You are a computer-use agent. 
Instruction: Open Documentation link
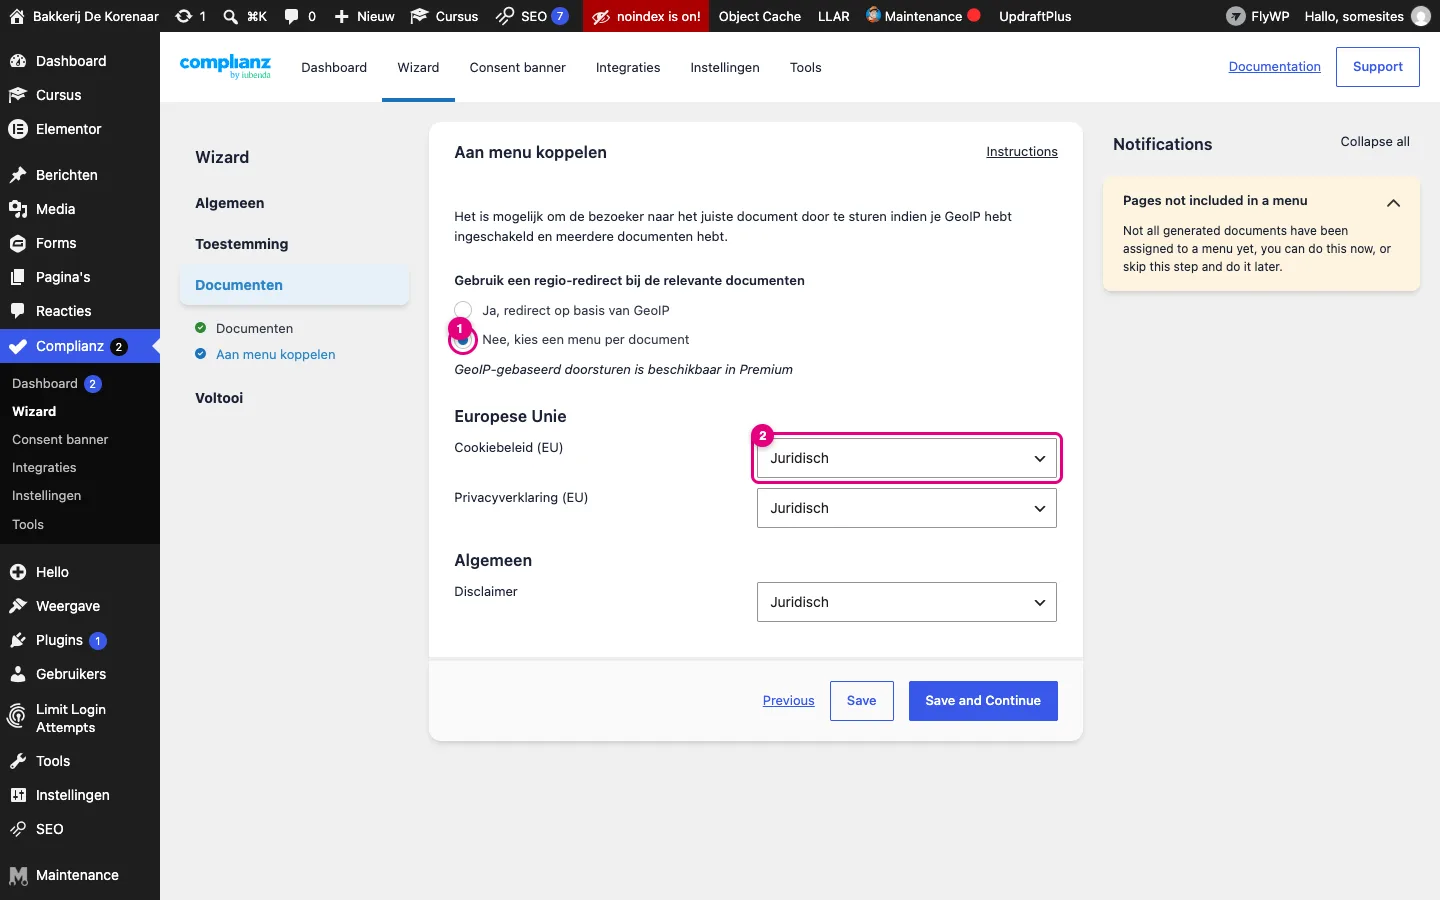(x=1274, y=67)
